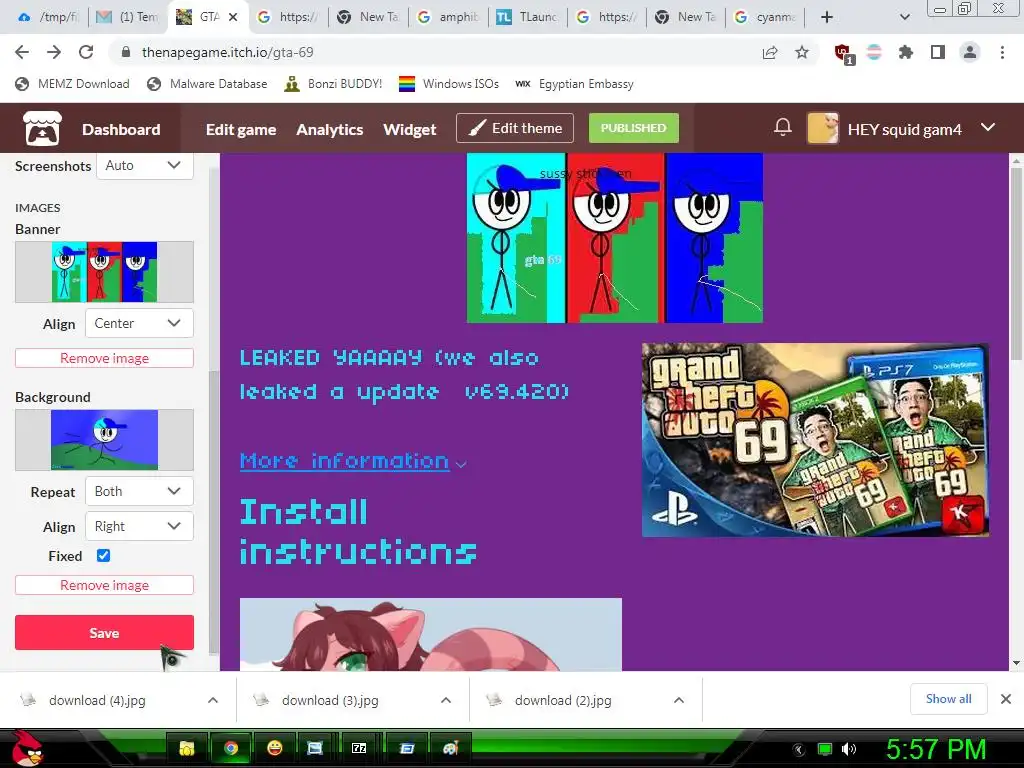Remove the Background image

(x=104, y=585)
